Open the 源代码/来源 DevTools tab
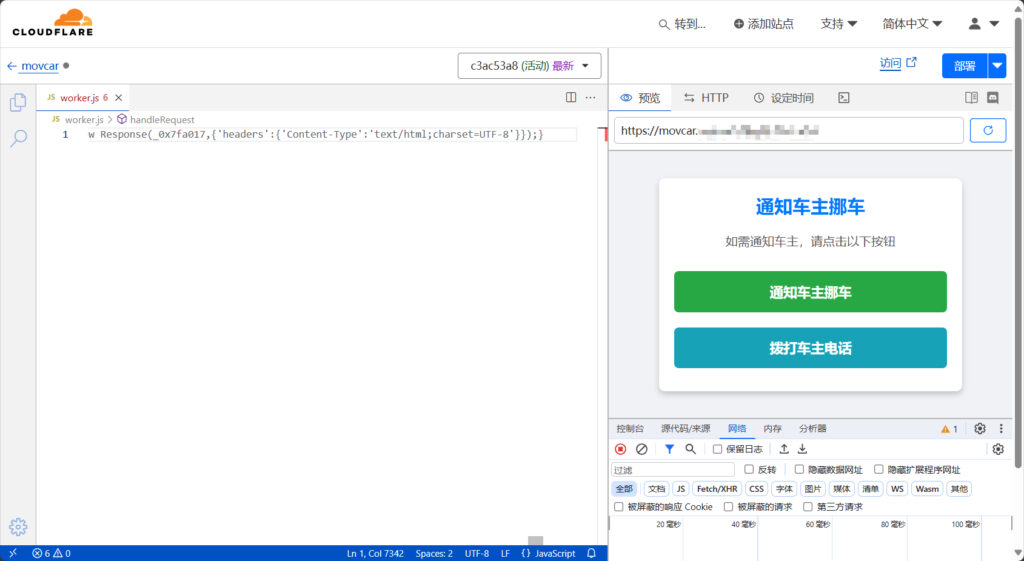The width and height of the screenshot is (1024, 561). click(x=685, y=428)
